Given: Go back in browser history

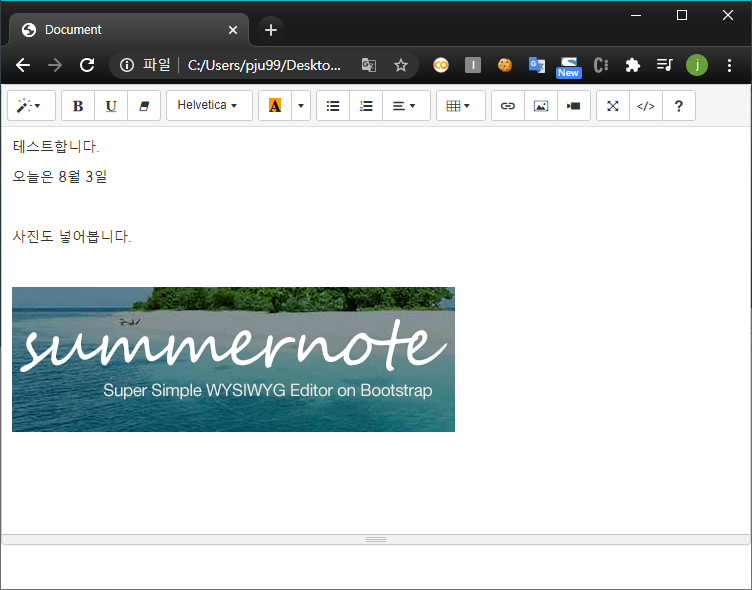Looking at the screenshot, I should pyautogui.click(x=23, y=65).
